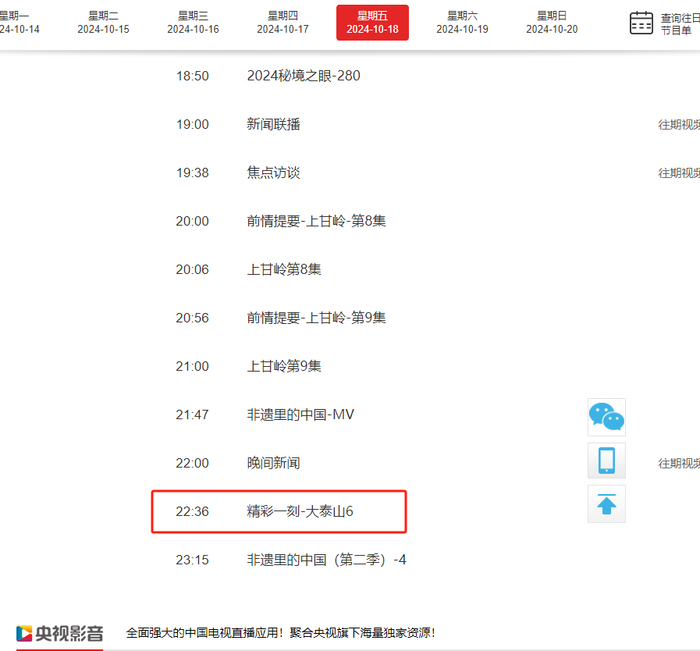Select the 星期四 2024-10-17 tab

(282, 23)
